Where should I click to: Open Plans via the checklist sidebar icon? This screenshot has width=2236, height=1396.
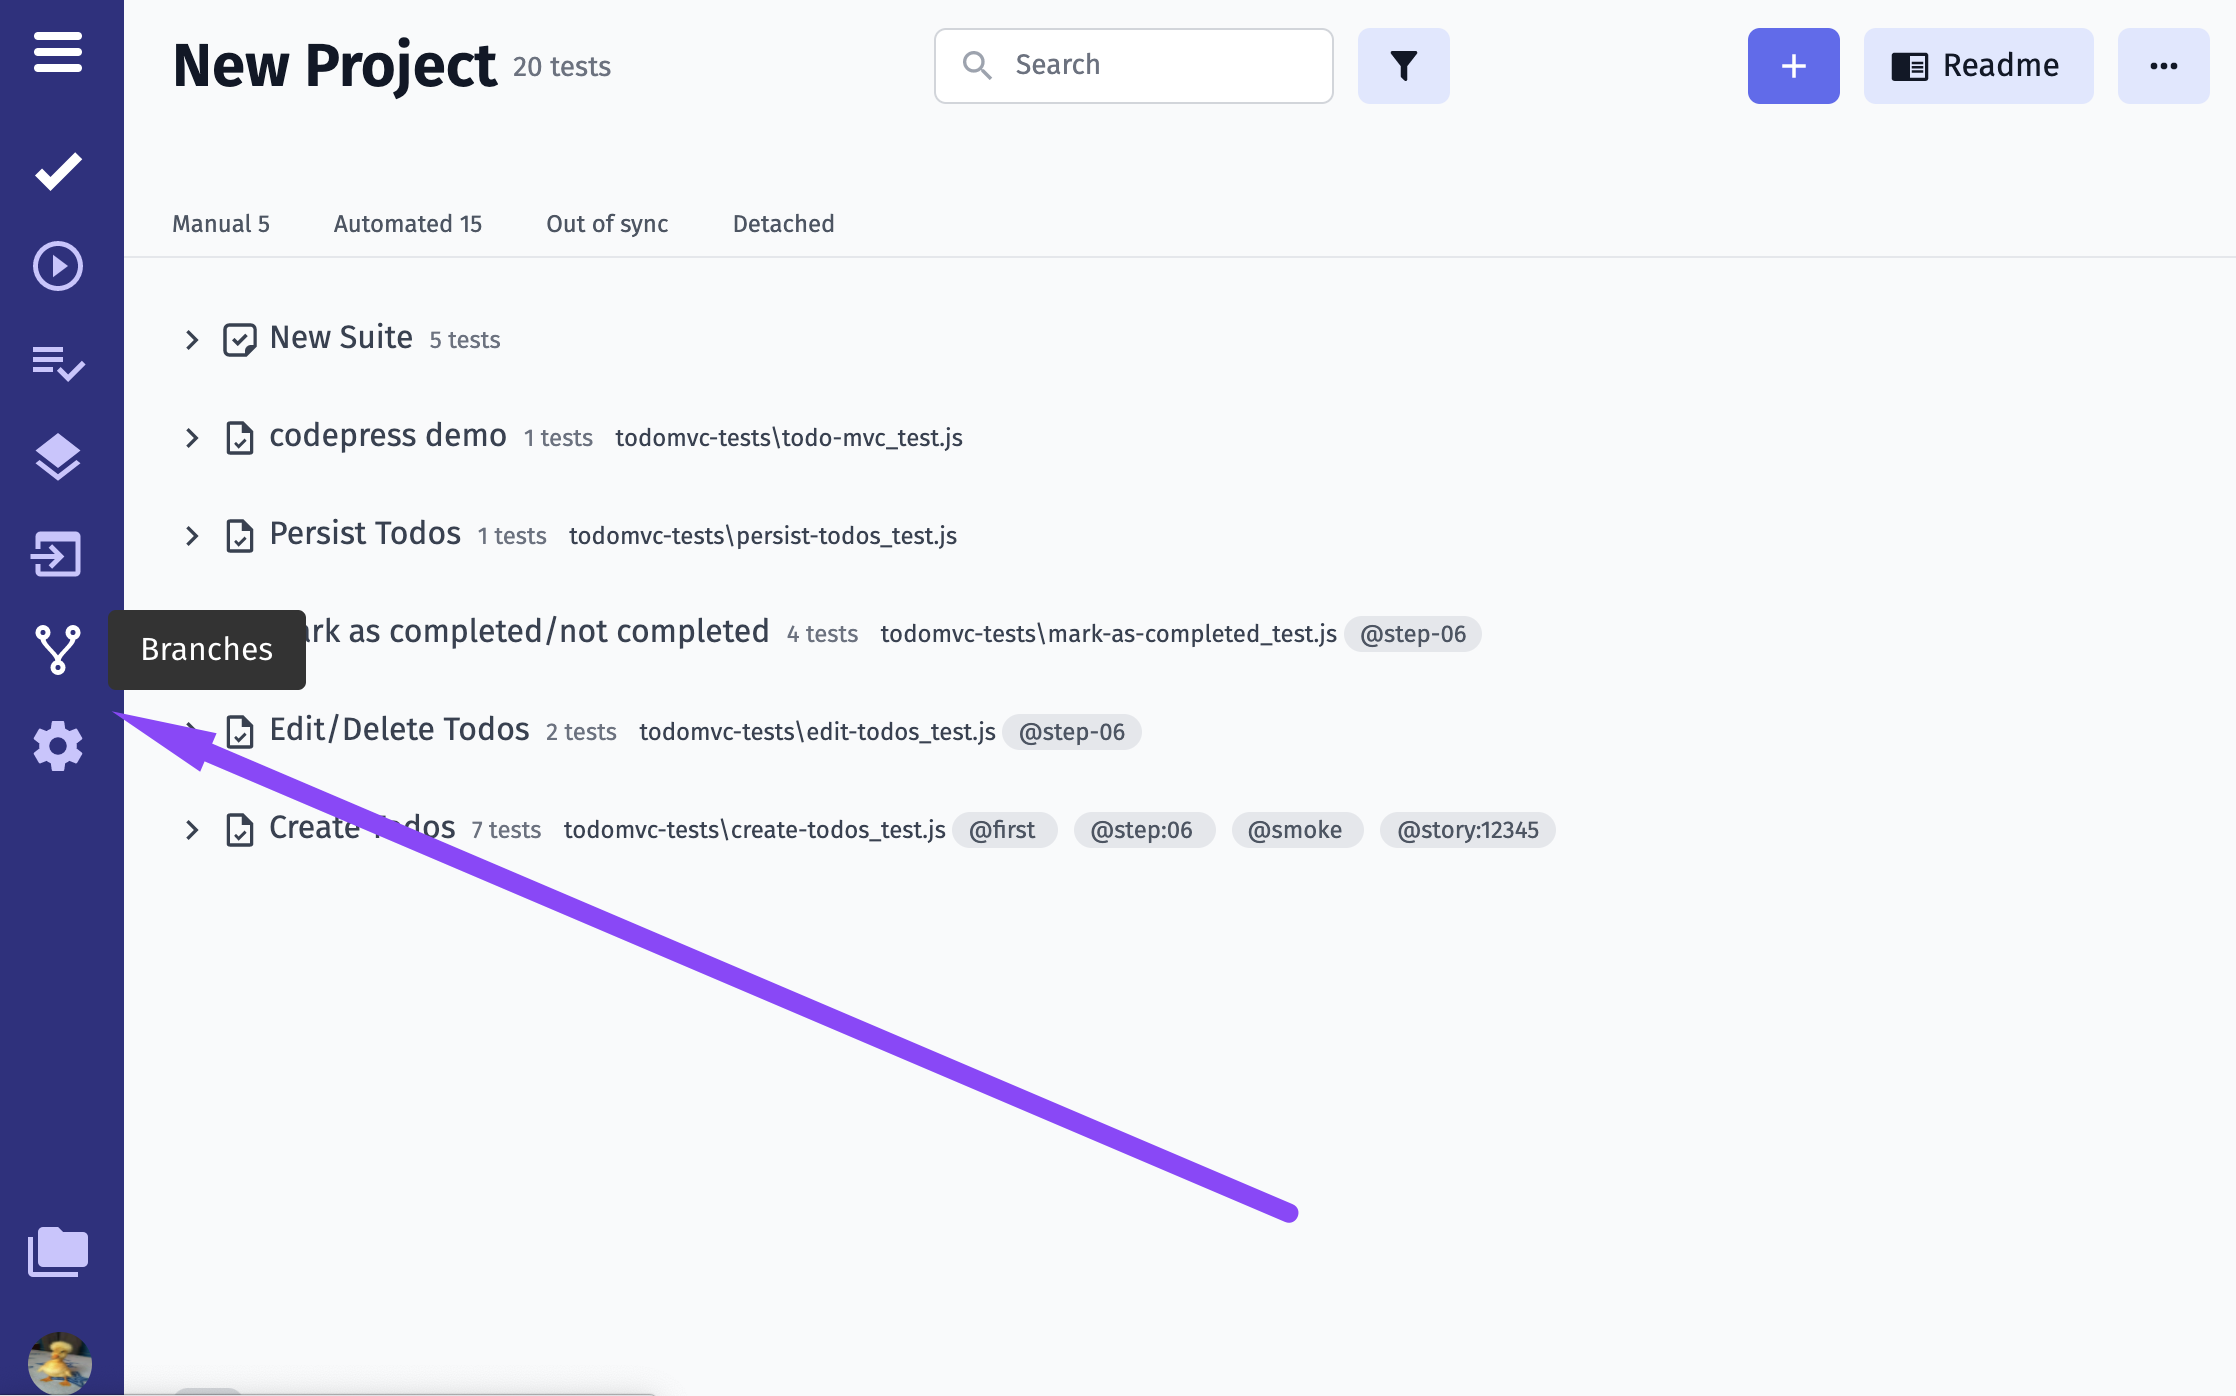coord(58,363)
